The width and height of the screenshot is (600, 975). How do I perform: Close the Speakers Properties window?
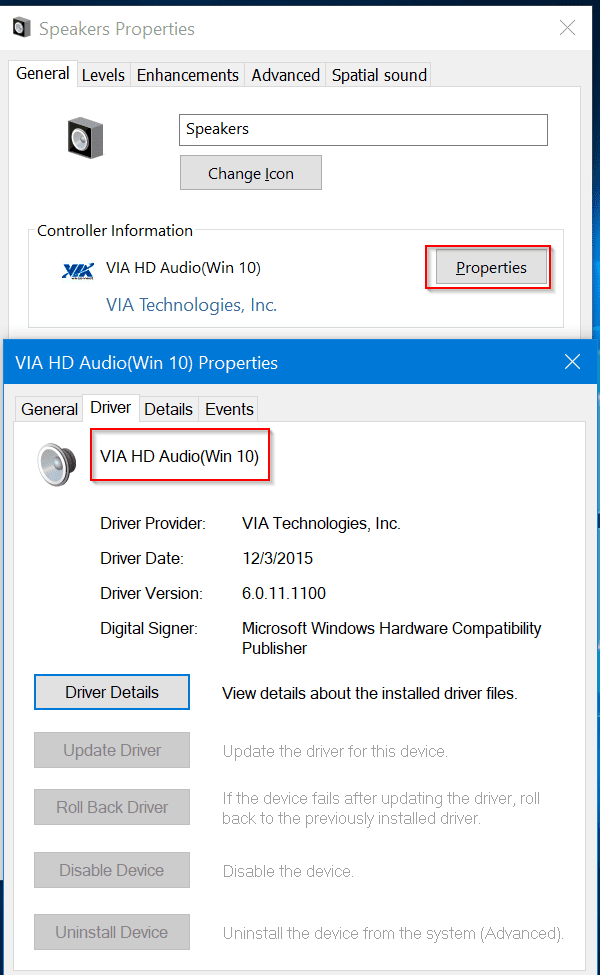(567, 28)
